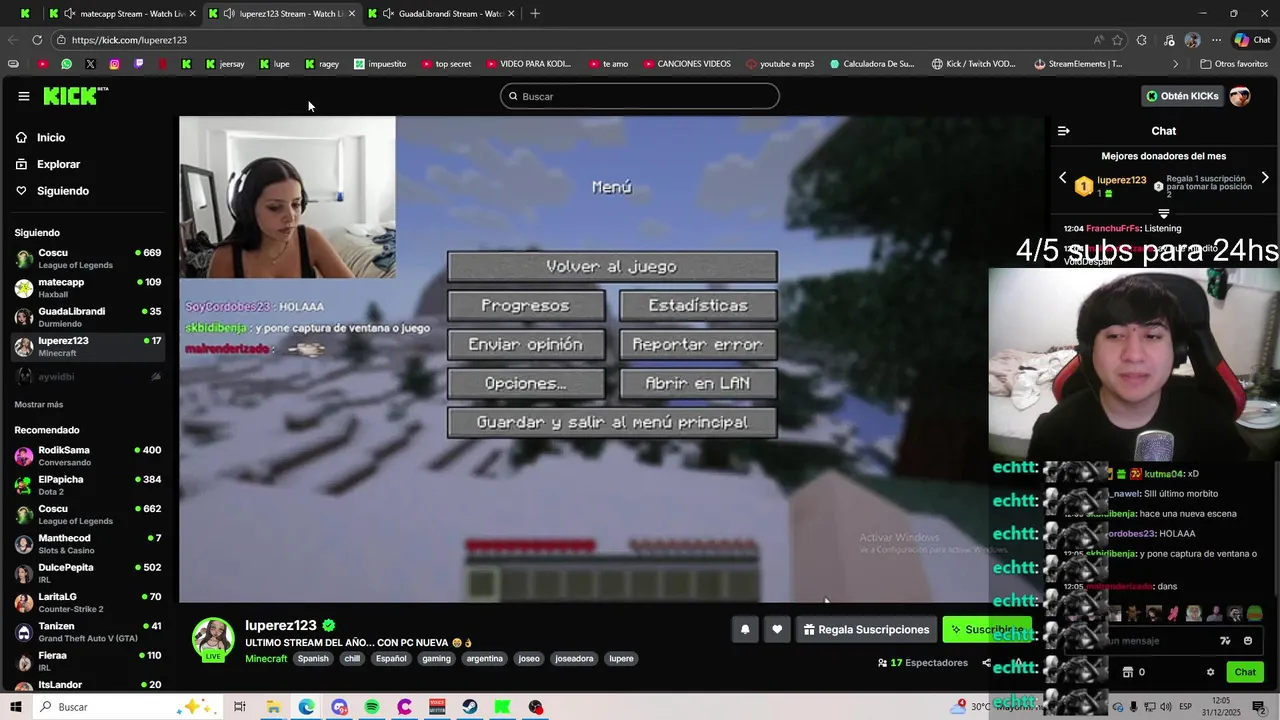The image size is (1280, 720).
Task: Open the StreamElements bookmark
Action: [1079, 64]
